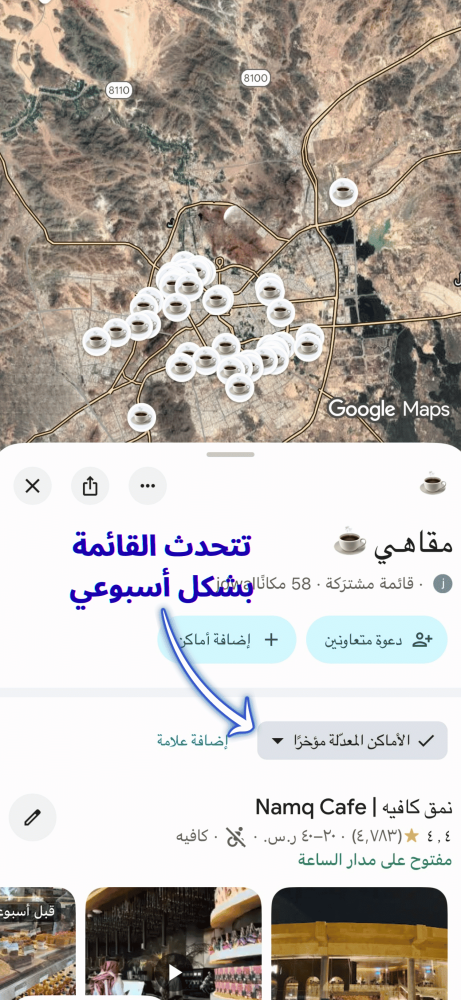The image size is (461, 1000).
Task: Click the 8100 road shield on map
Action: pos(256,78)
